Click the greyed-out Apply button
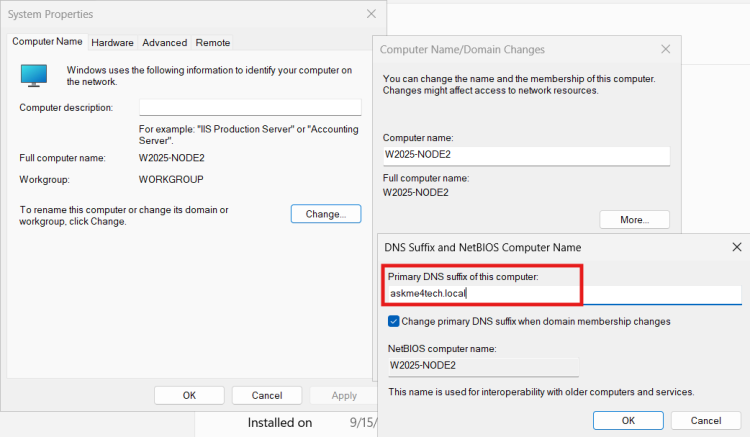Viewport: 750px width, 437px height. tap(344, 395)
